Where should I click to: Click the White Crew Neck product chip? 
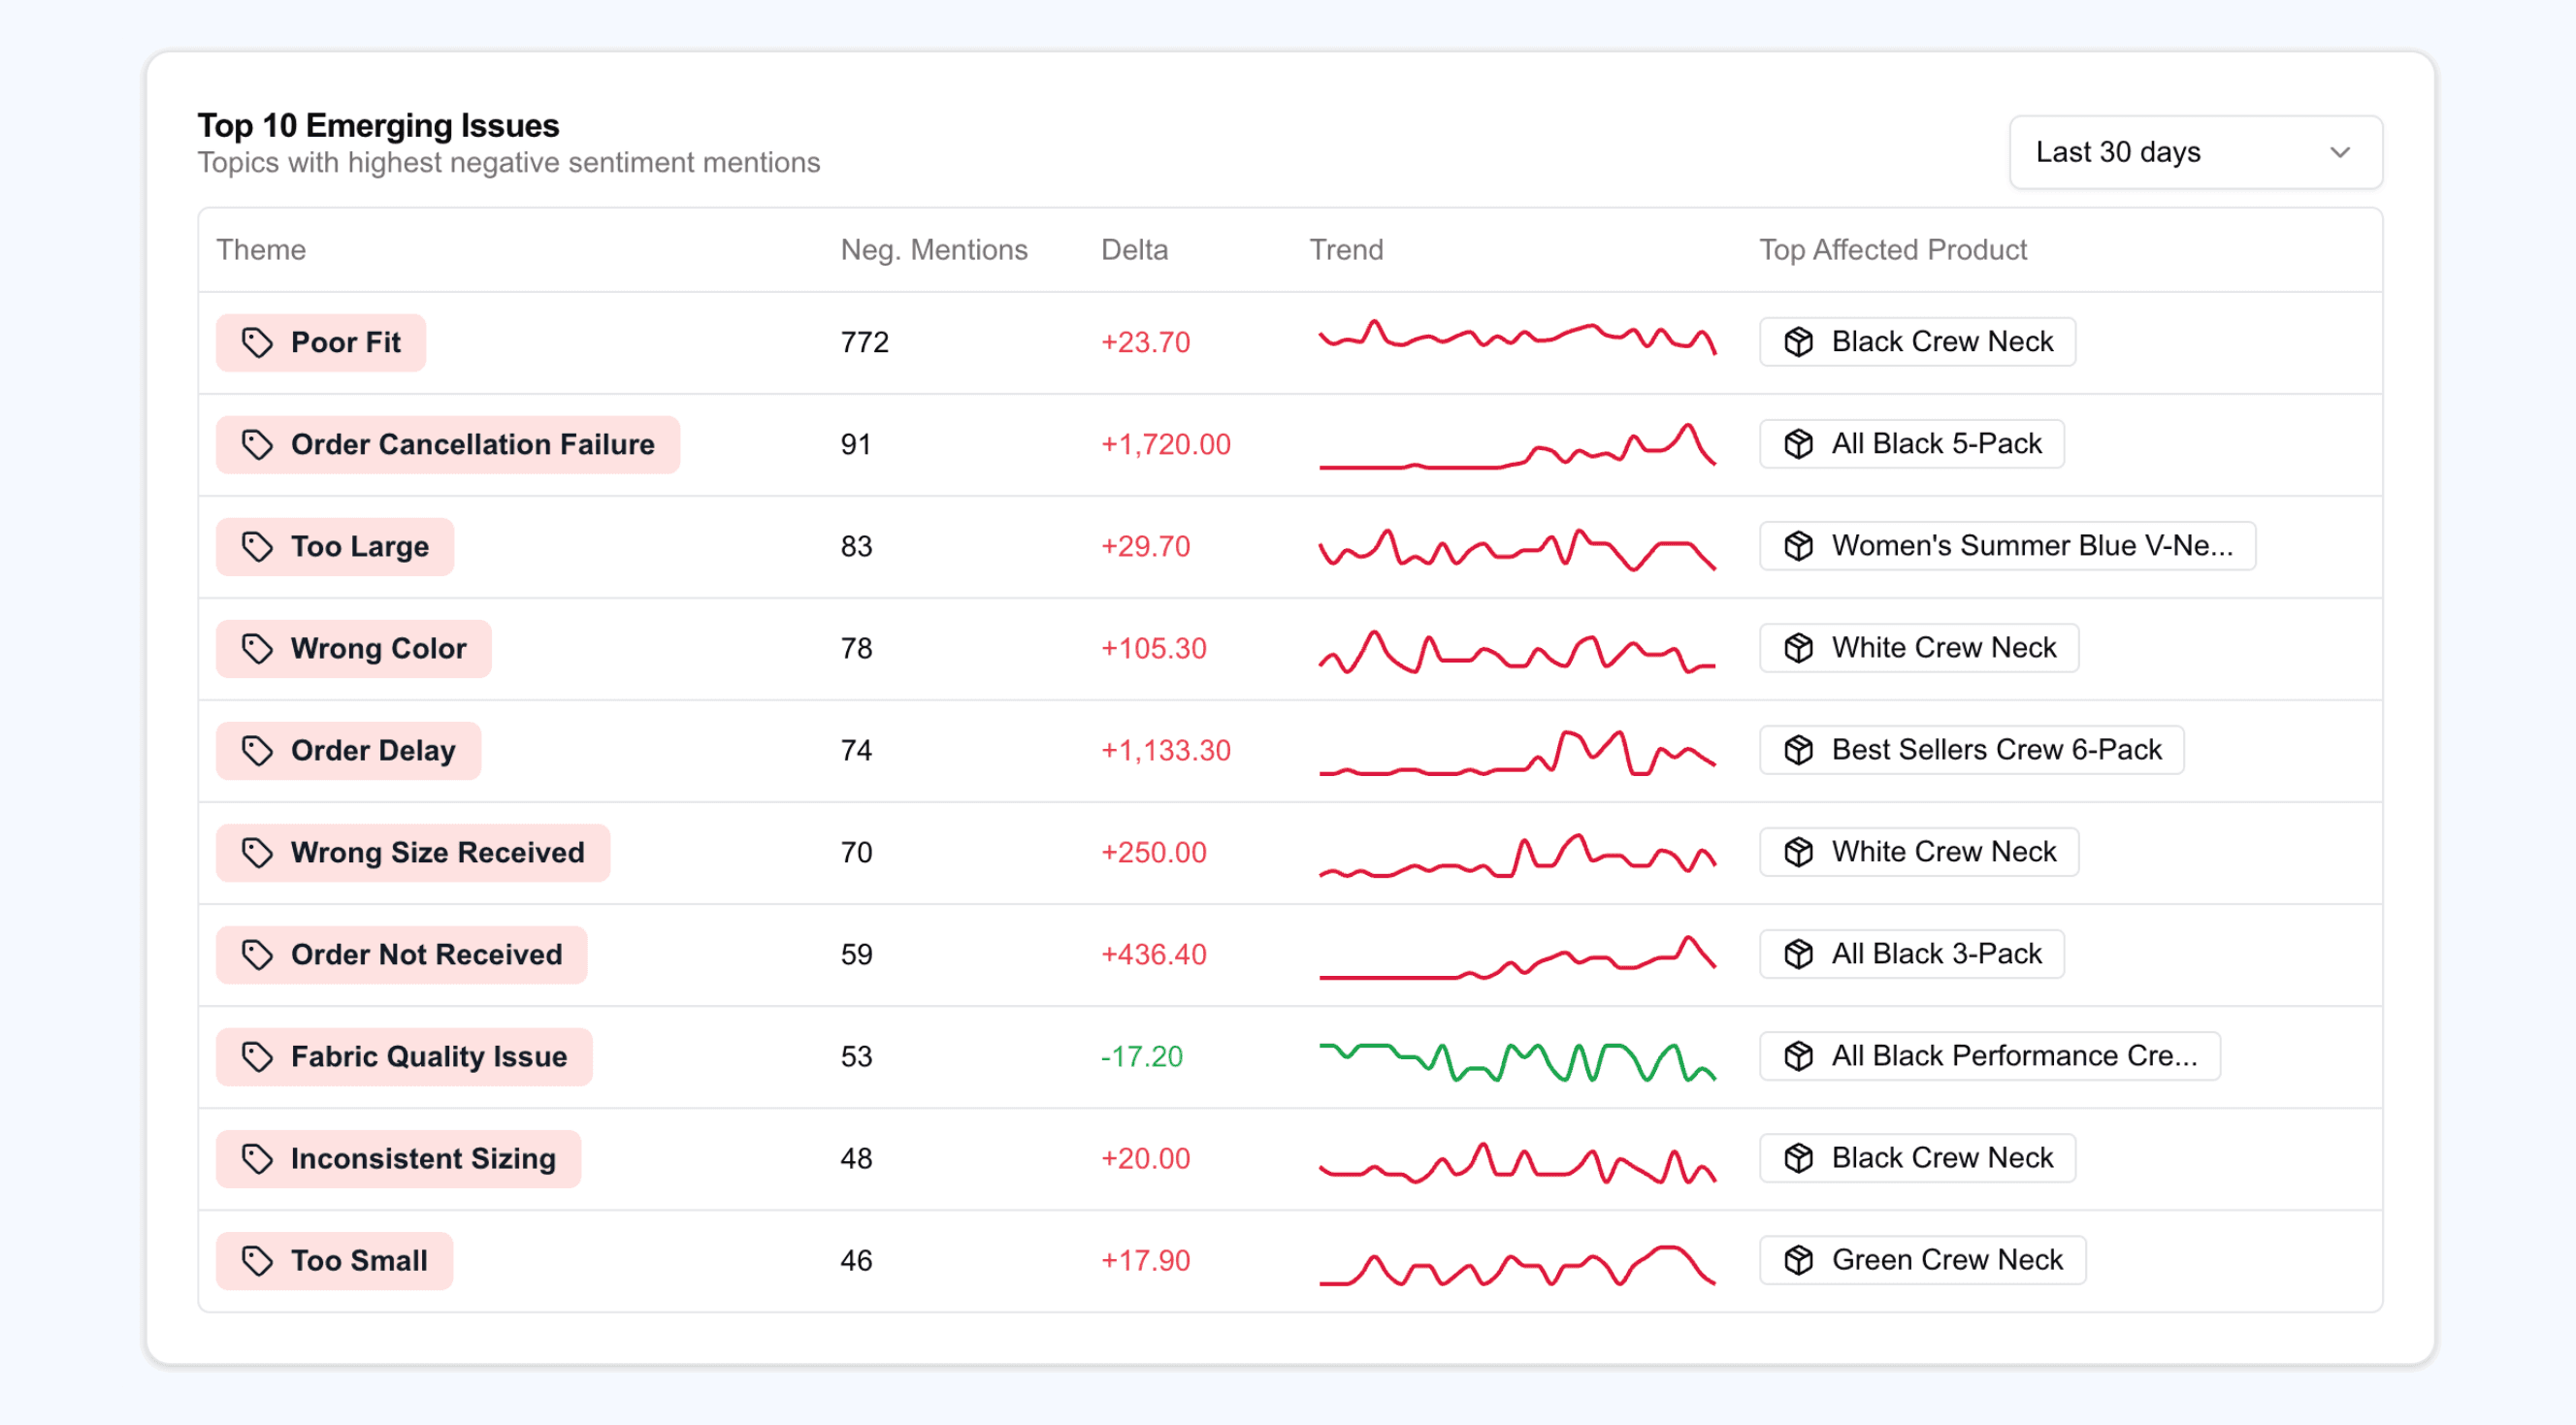[1918, 647]
